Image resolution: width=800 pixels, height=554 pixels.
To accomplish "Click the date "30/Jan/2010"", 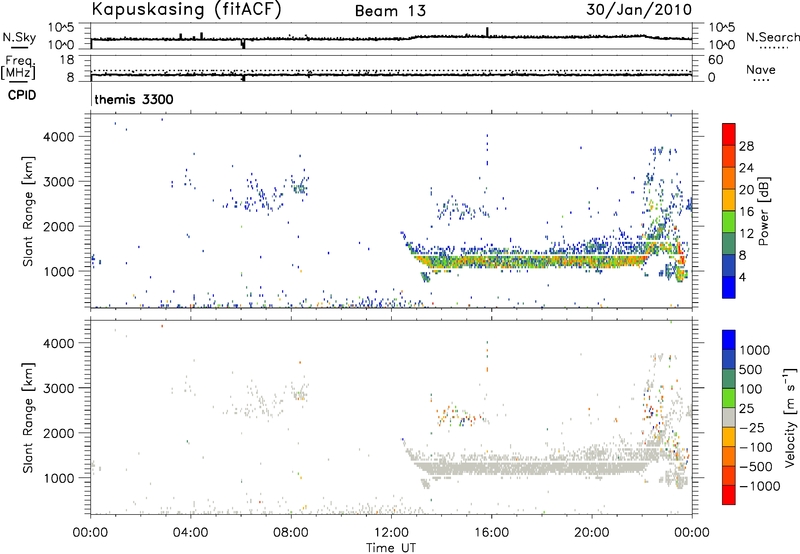I will pos(639,10).
